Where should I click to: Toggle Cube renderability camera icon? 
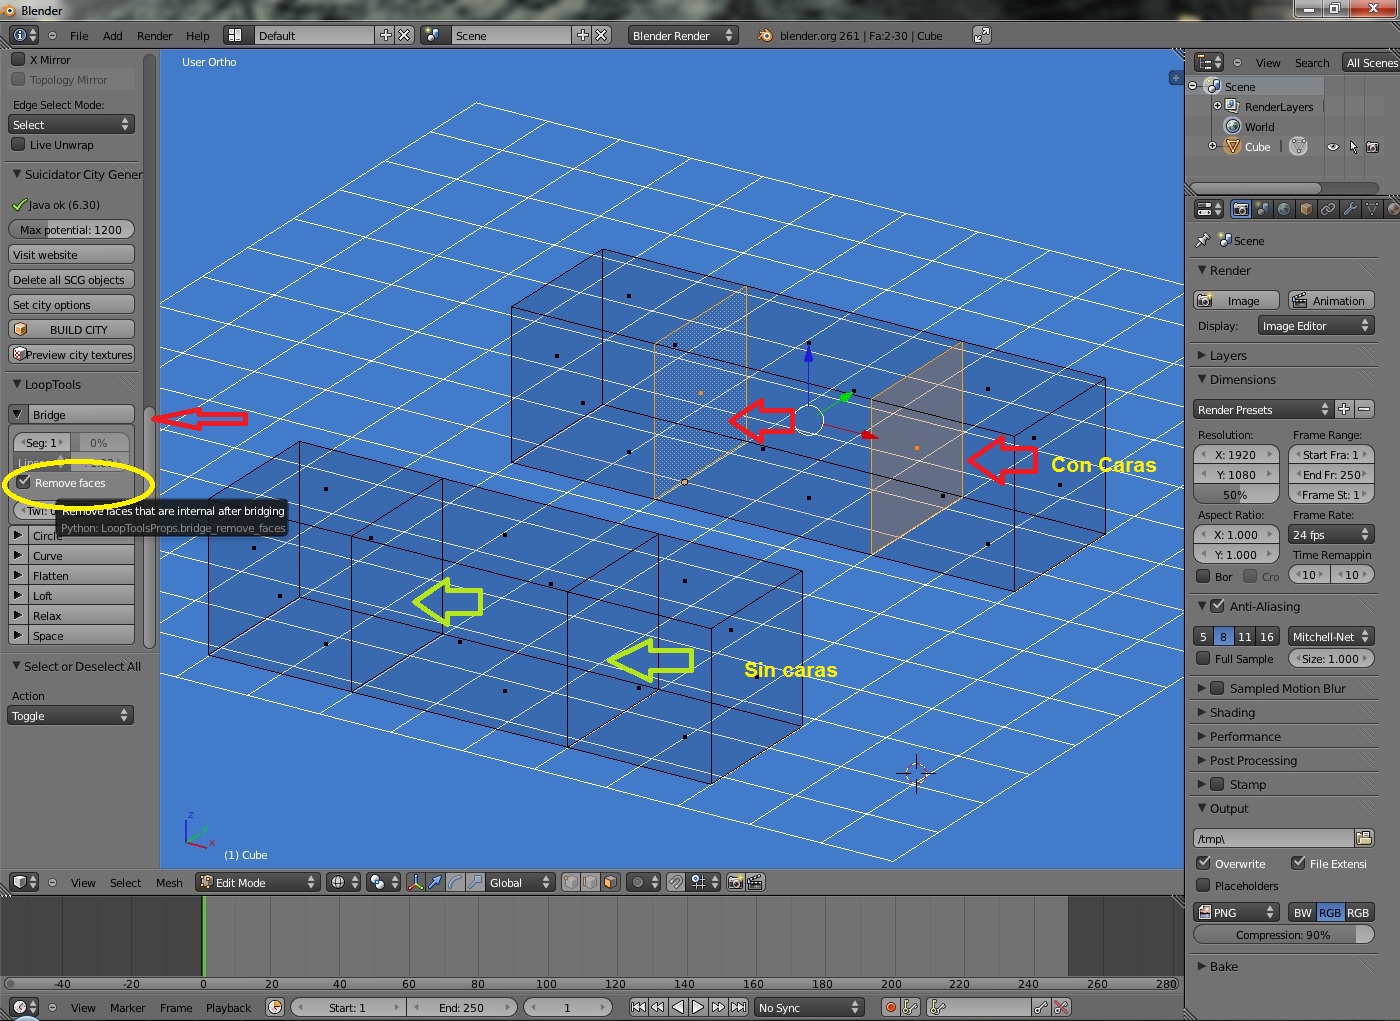pos(1372,147)
